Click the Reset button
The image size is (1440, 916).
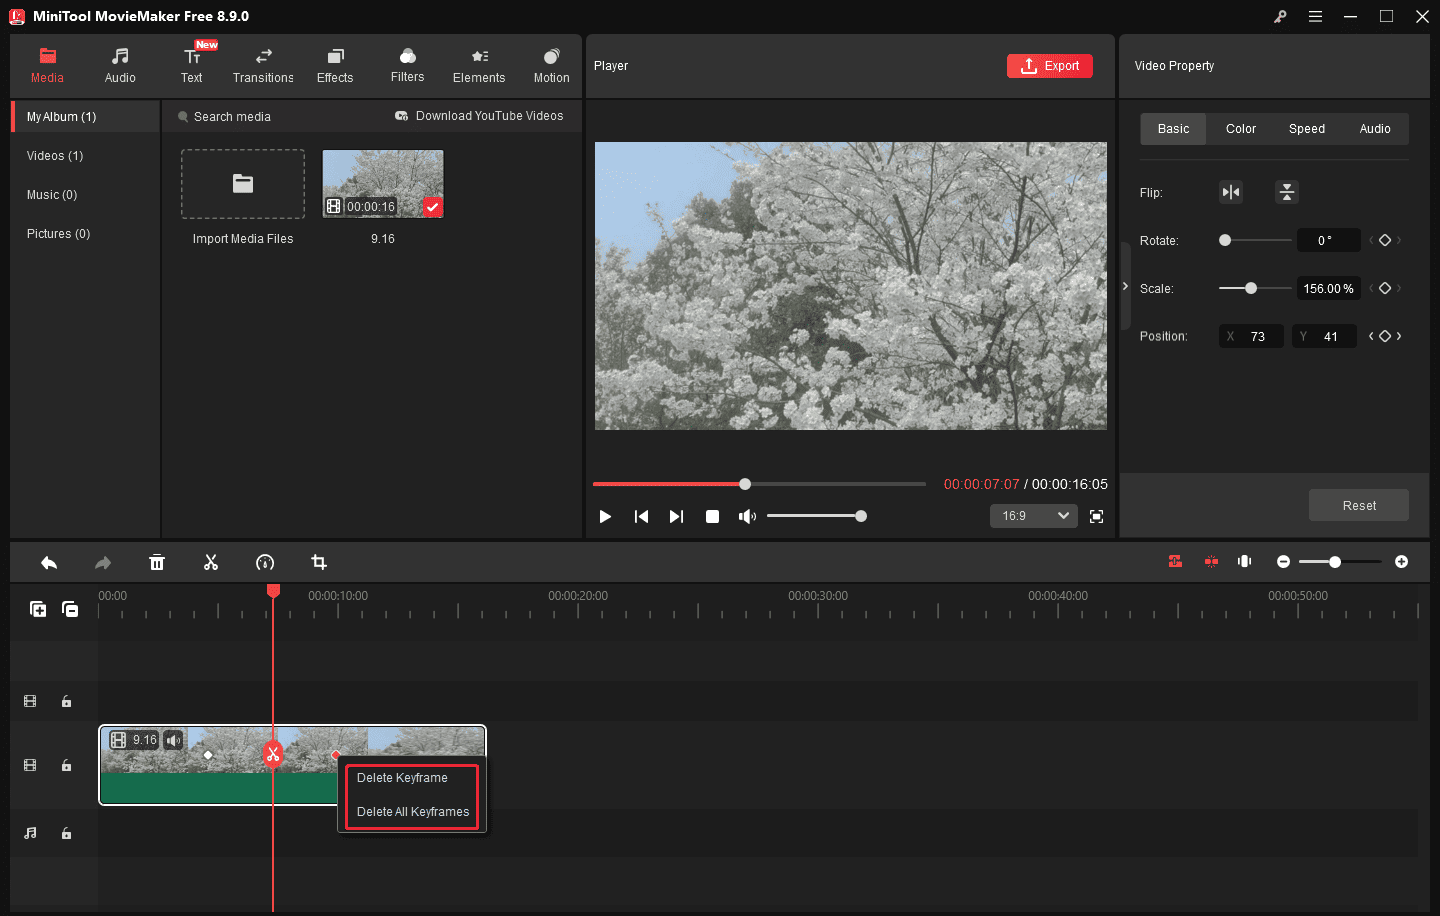click(1359, 505)
